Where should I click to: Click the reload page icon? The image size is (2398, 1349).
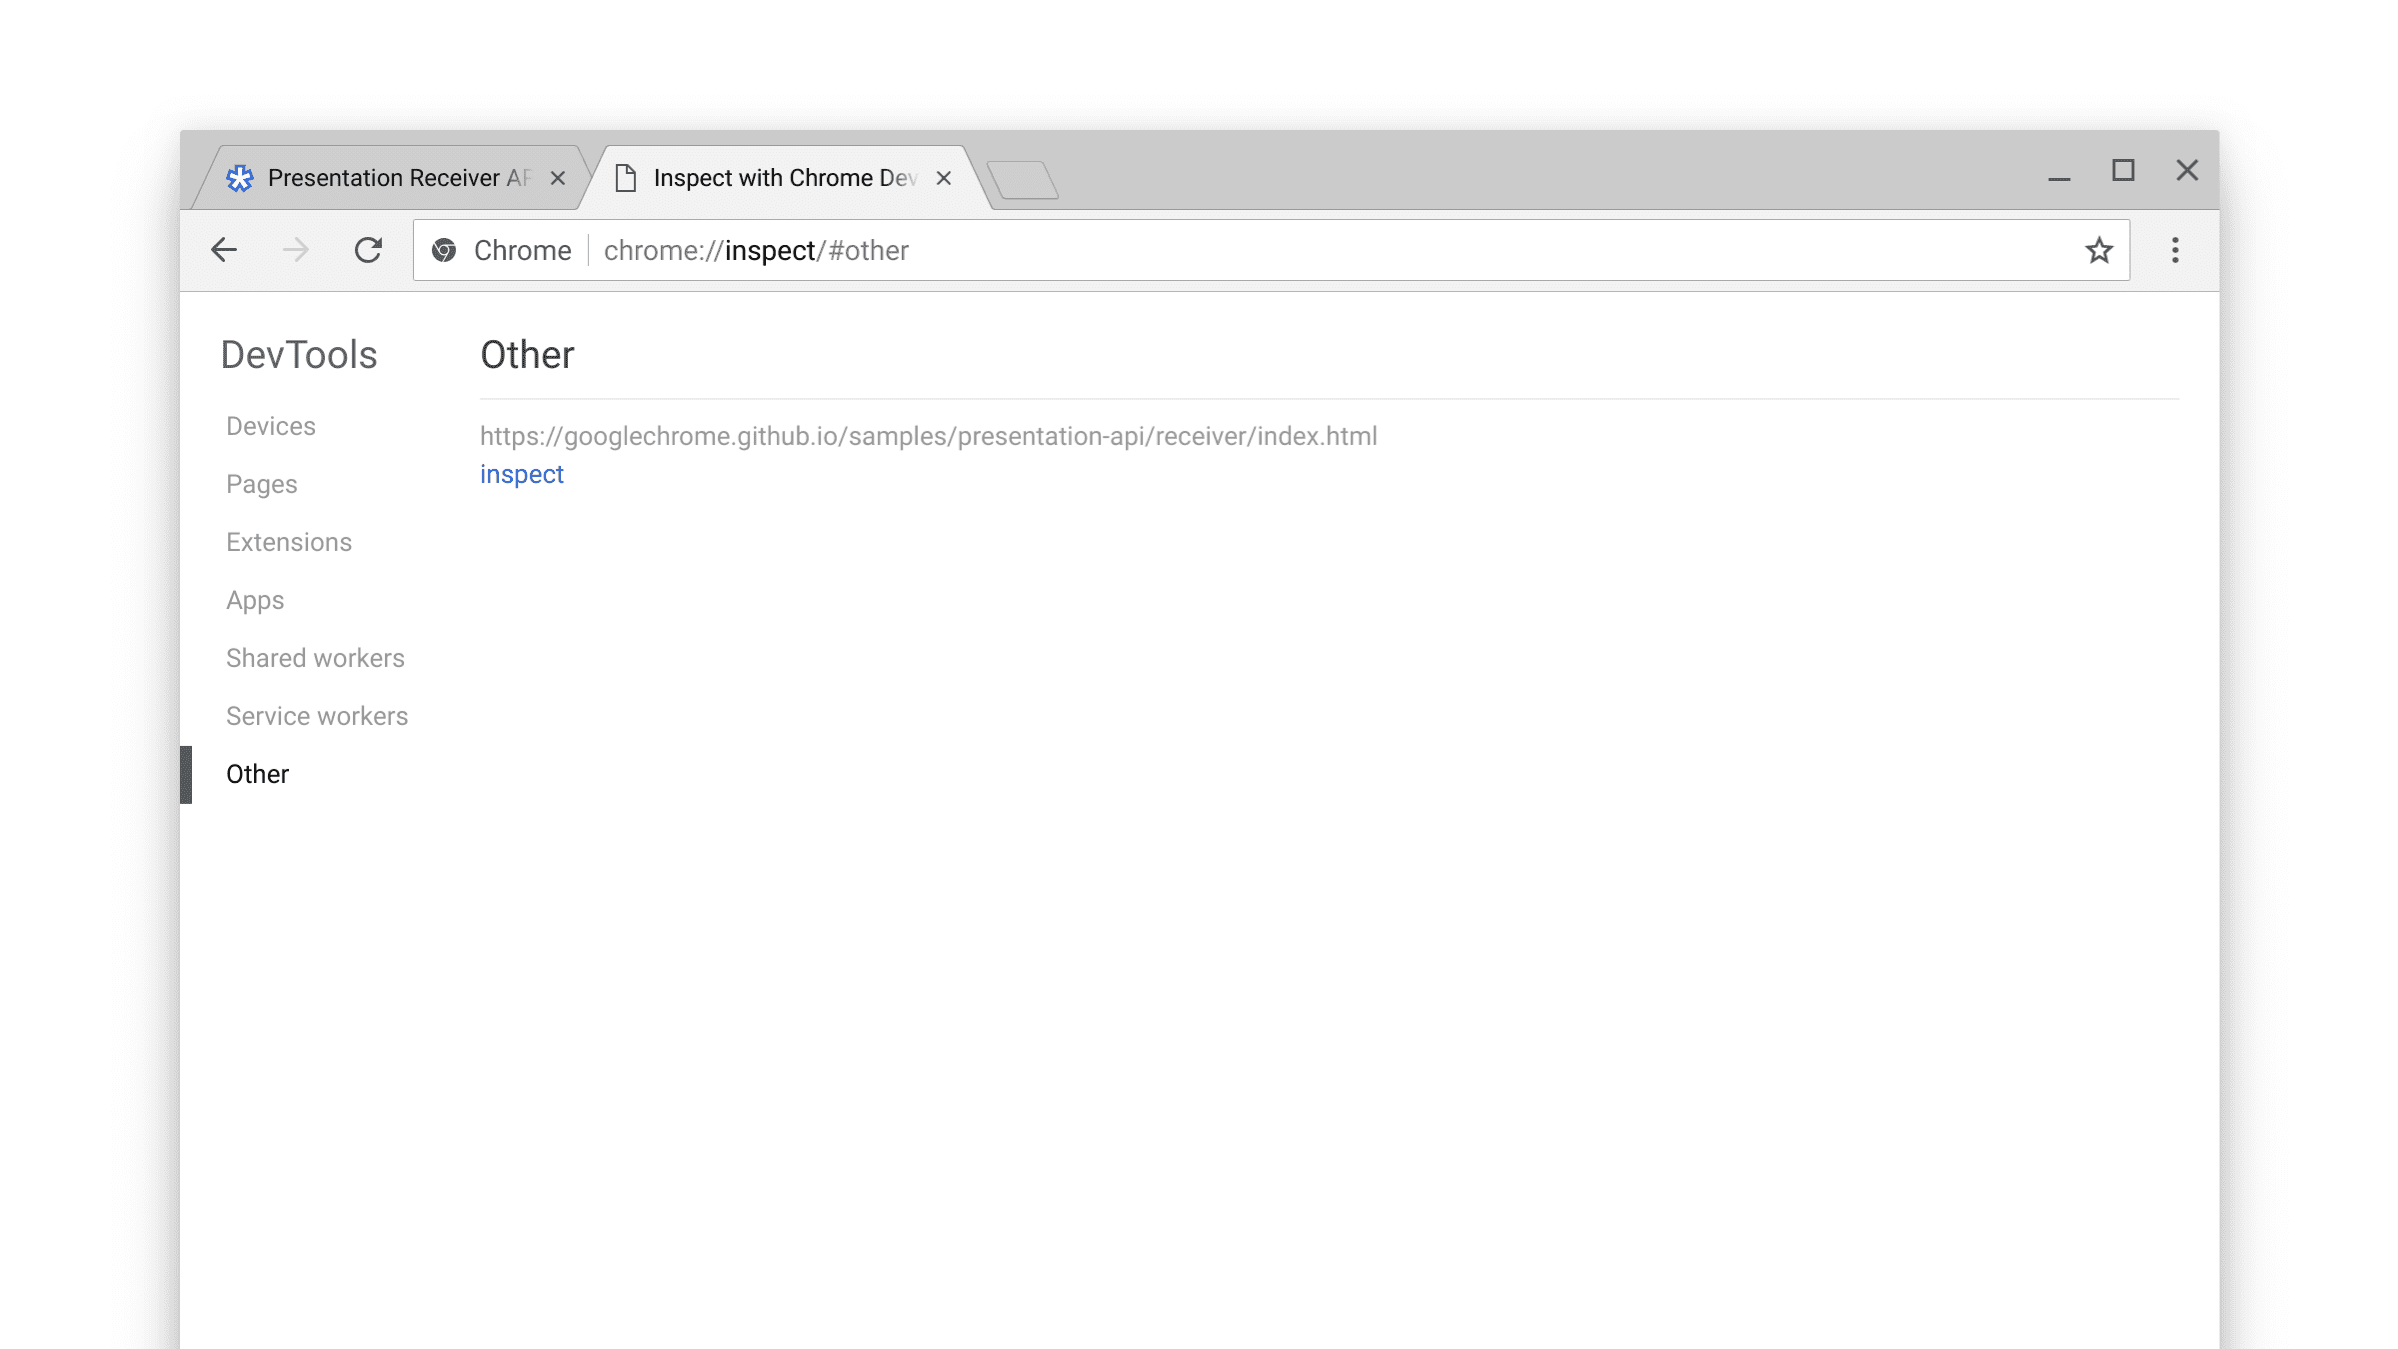[x=367, y=250]
